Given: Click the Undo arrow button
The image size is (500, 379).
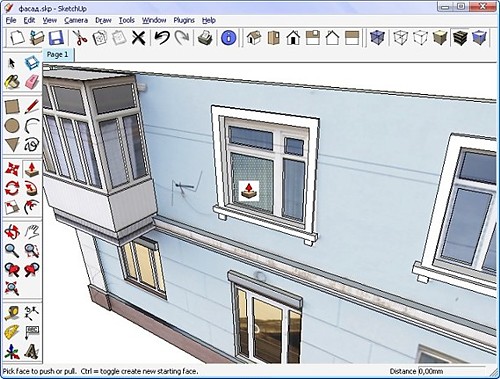Looking at the screenshot, I should point(162,37).
